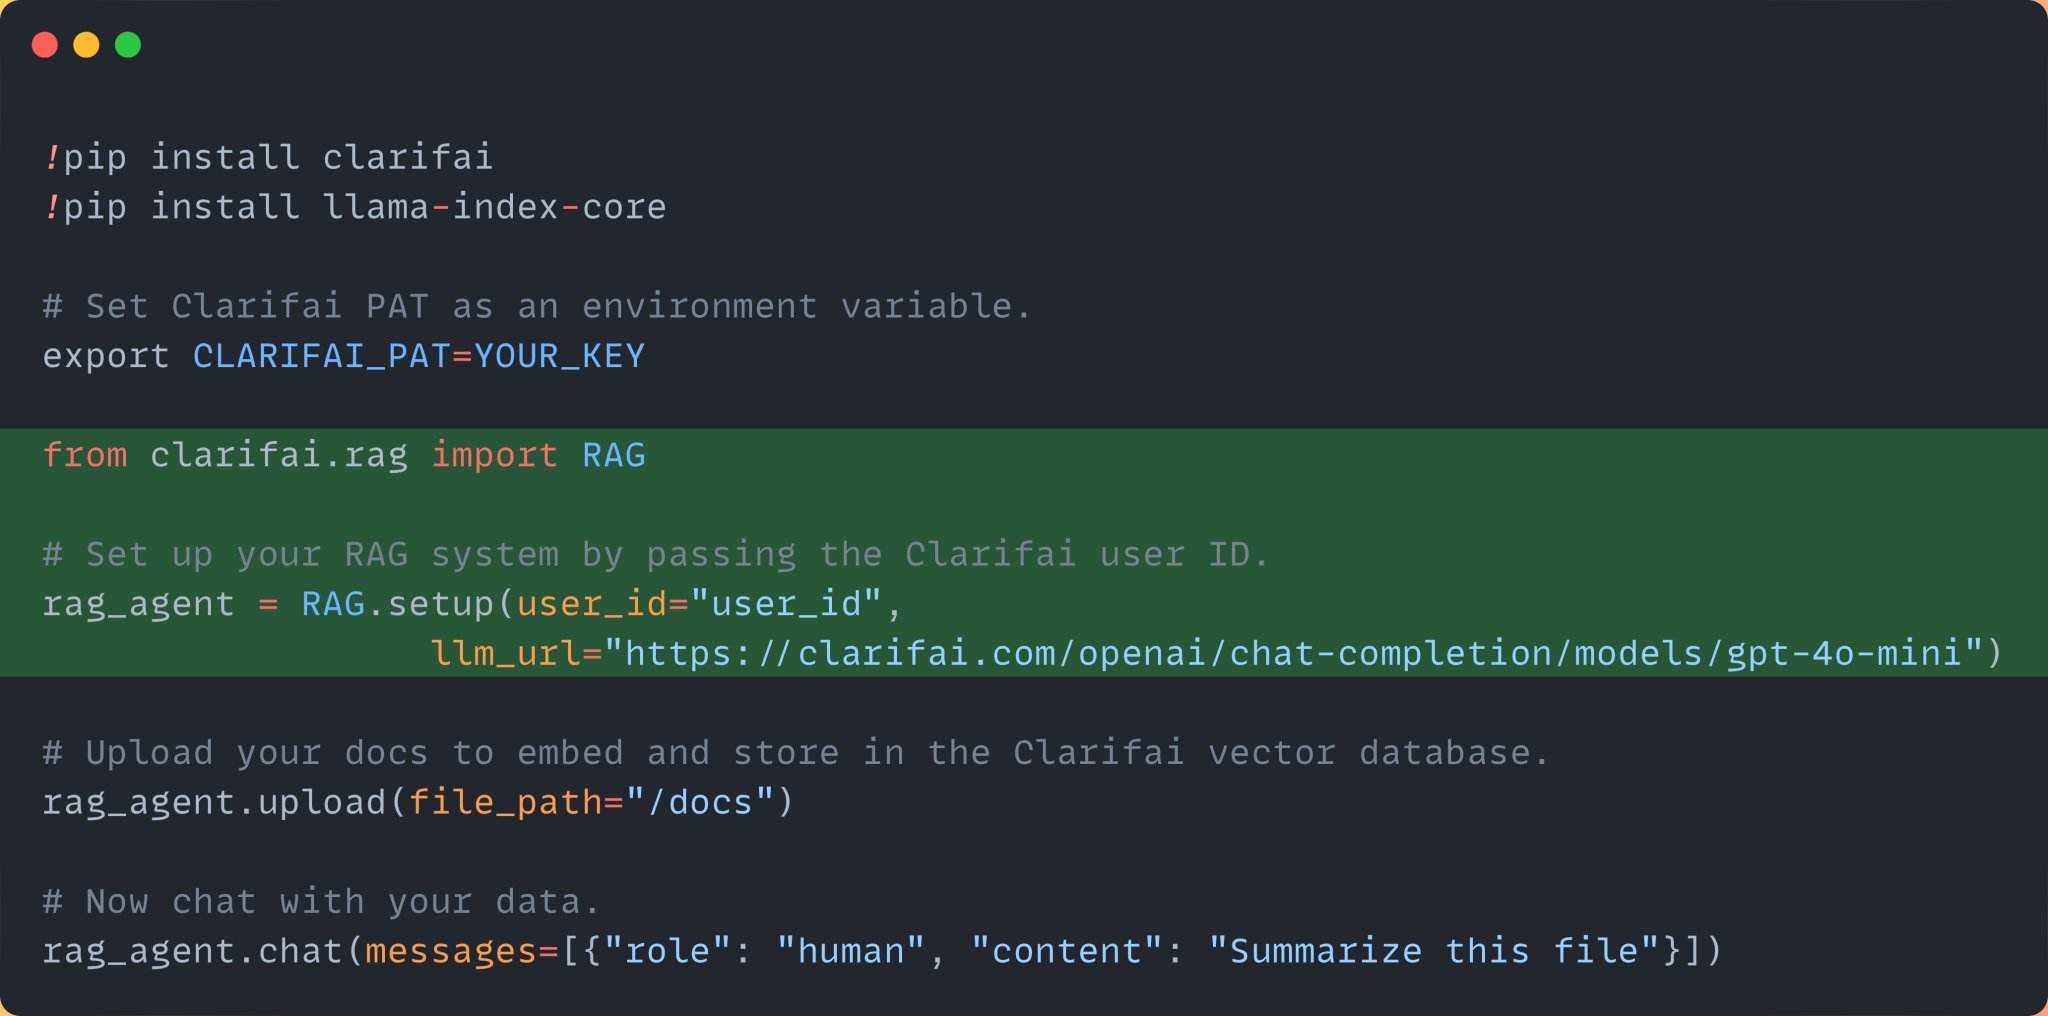Click the 'Upload your docs' comment line
2048x1016 pixels.
[x=796, y=753]
